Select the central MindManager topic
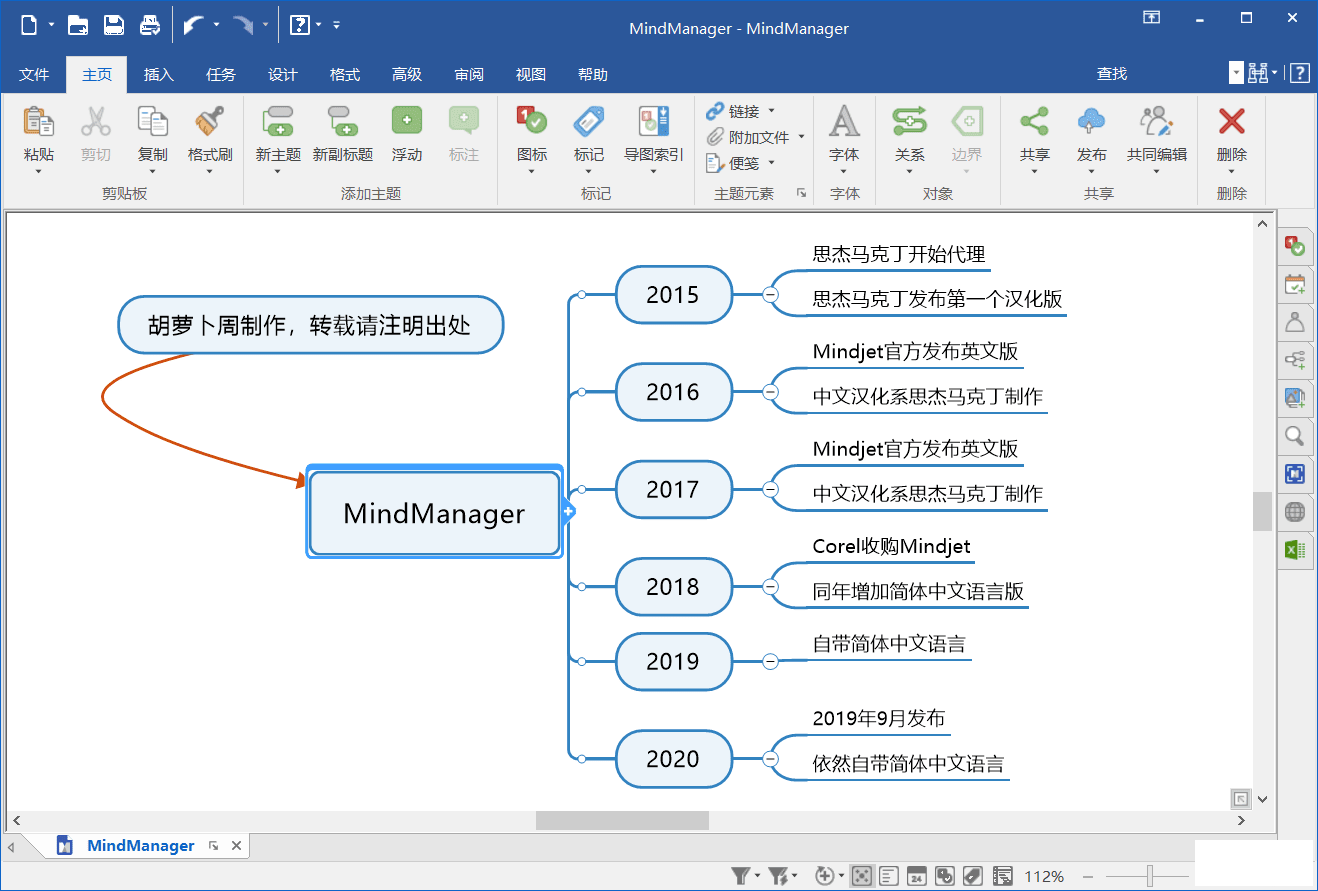This screenshot has width=1318, height=891. [x=434, y=513]
